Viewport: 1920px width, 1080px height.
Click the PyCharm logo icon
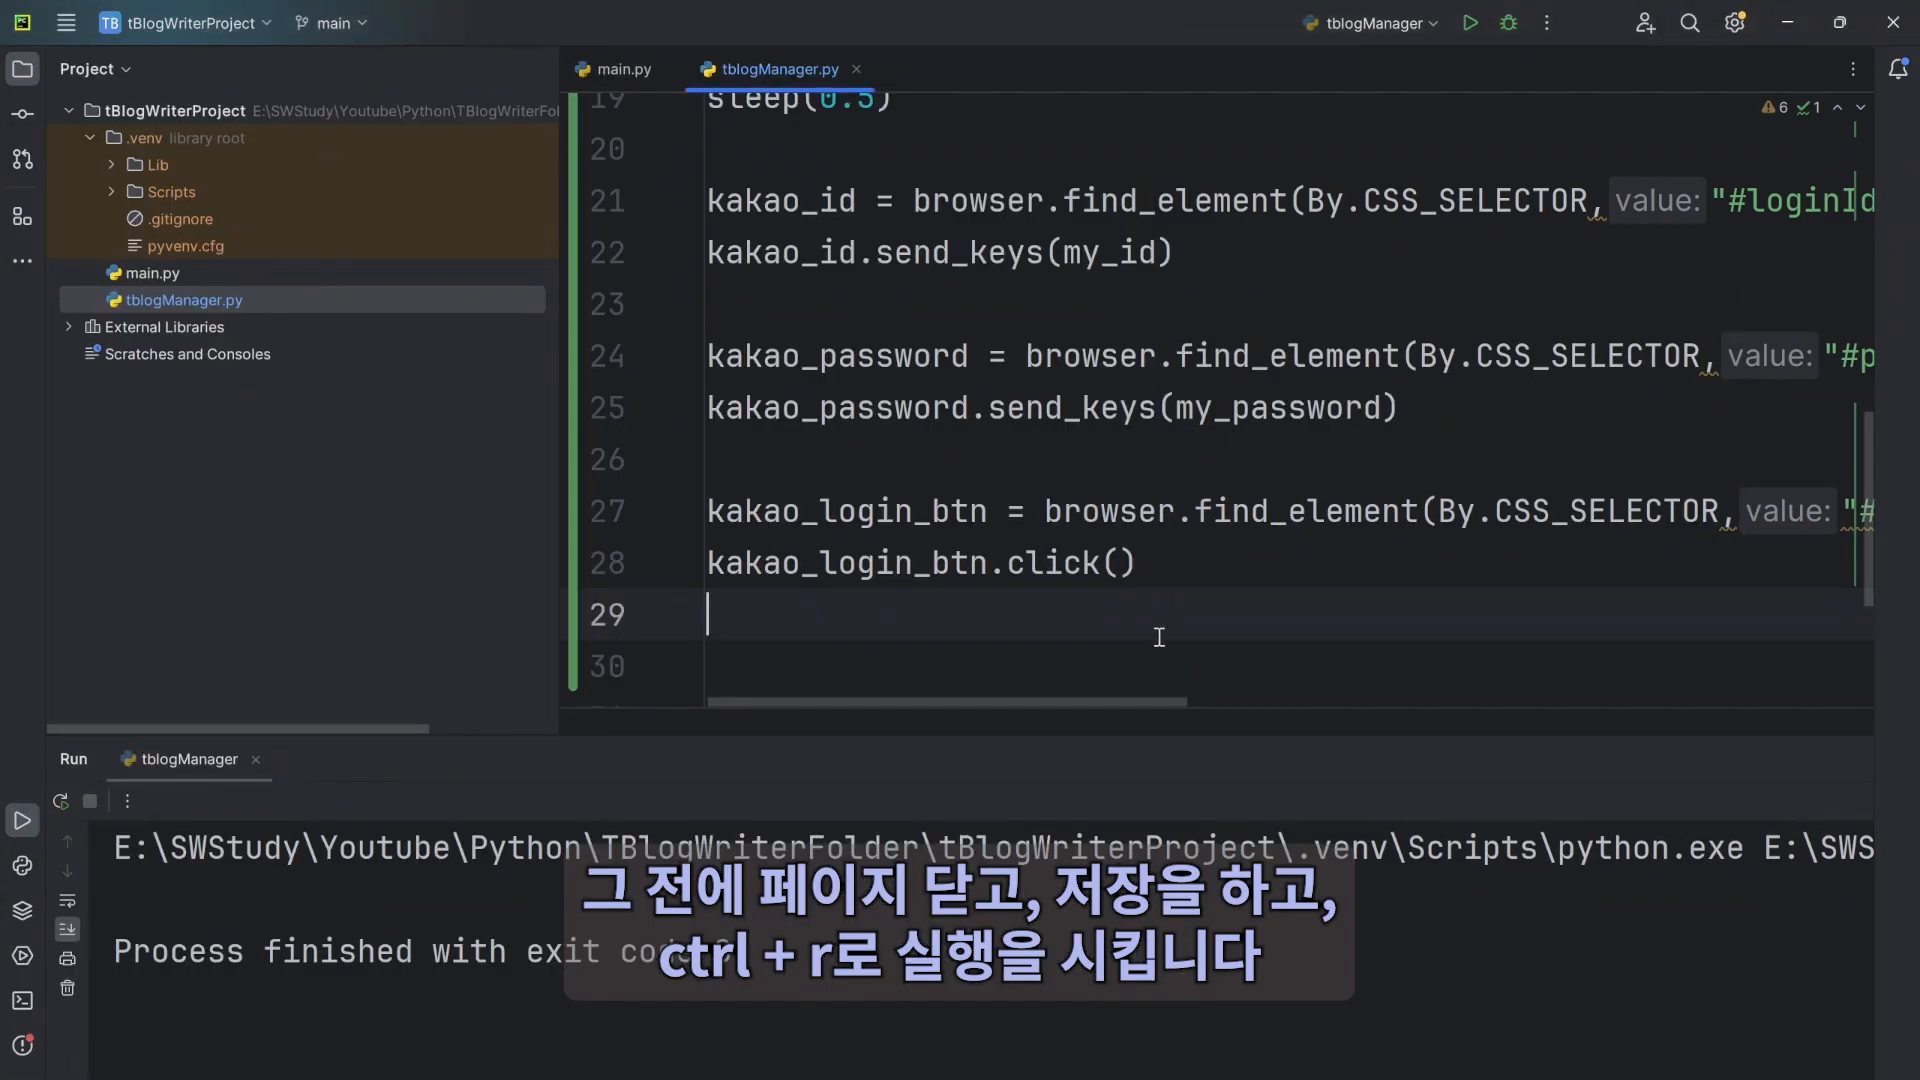[x=22, y=22]
